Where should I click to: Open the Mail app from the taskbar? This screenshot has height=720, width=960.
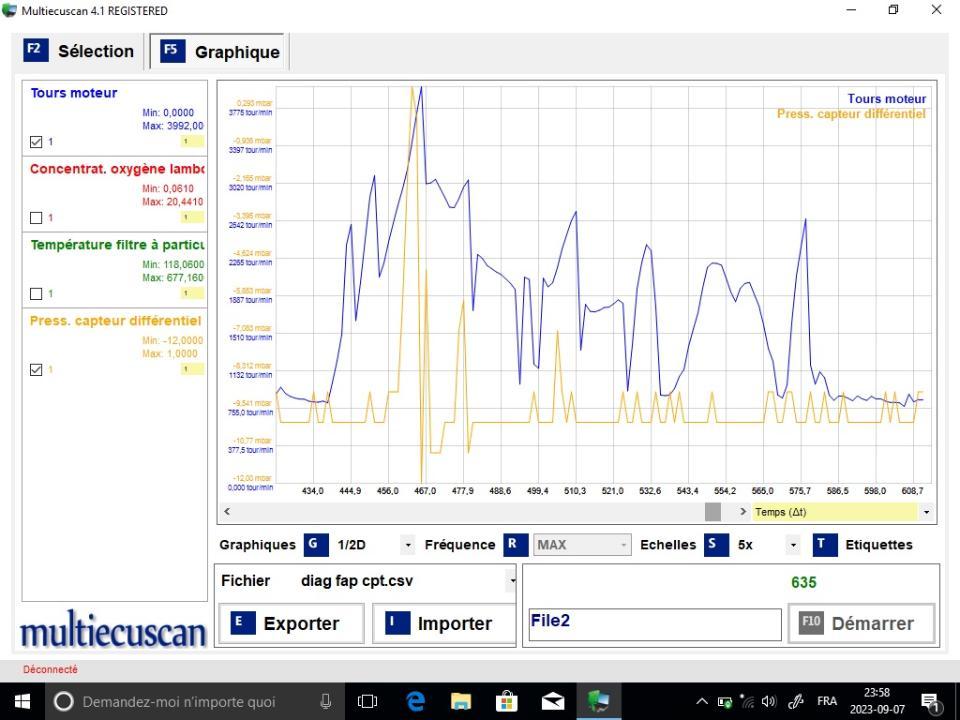click(553, 702)
